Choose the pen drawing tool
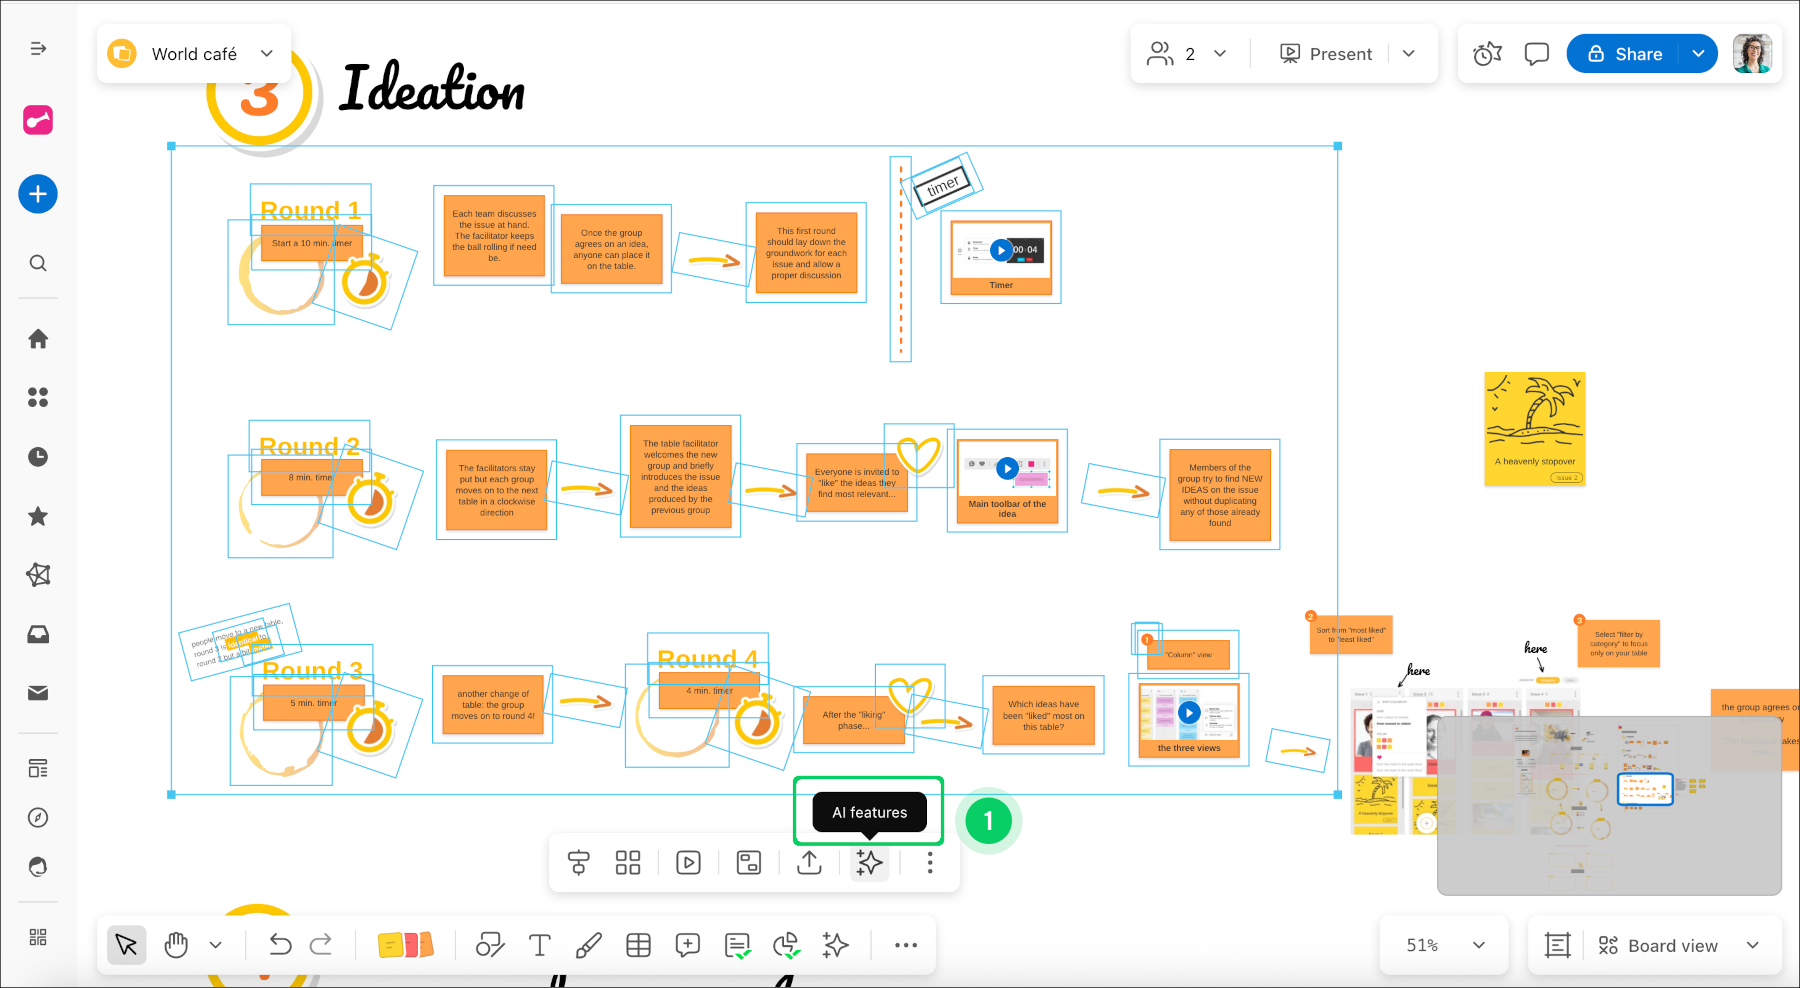 pos(589,945)
